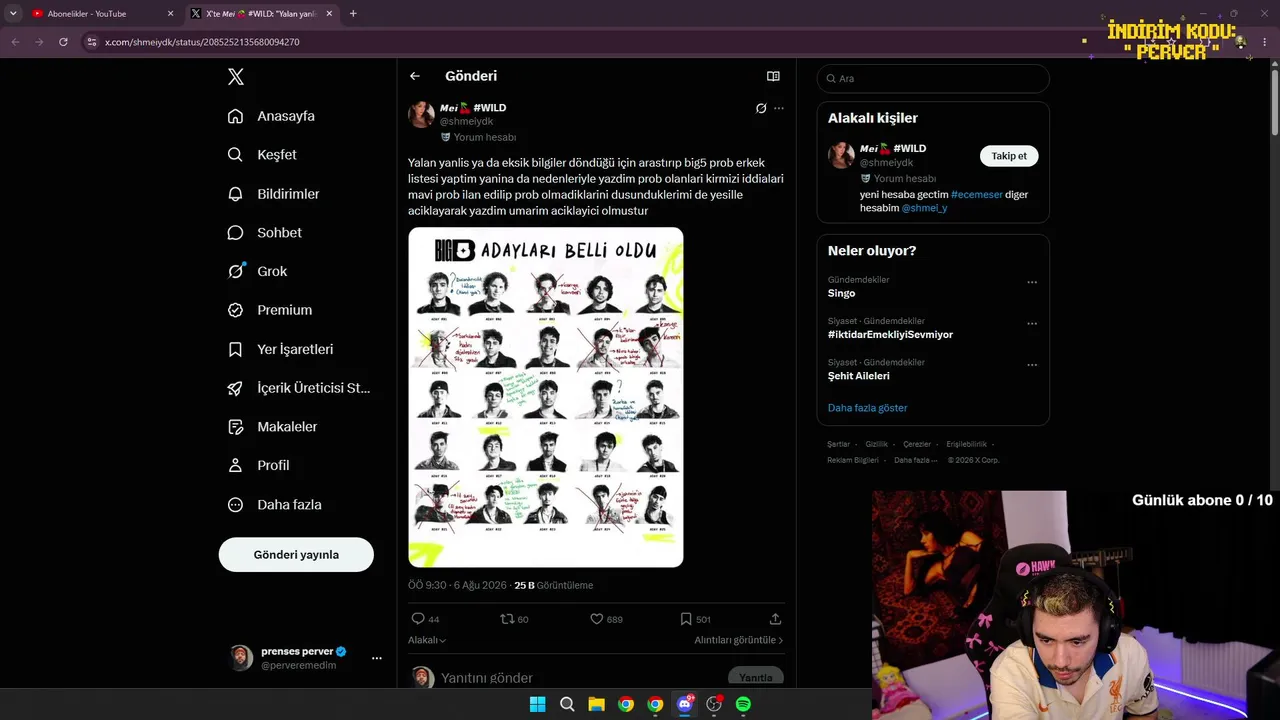Open Sohbet messages in sidebar
This screenshot has width=1280, height=720.
264,233
